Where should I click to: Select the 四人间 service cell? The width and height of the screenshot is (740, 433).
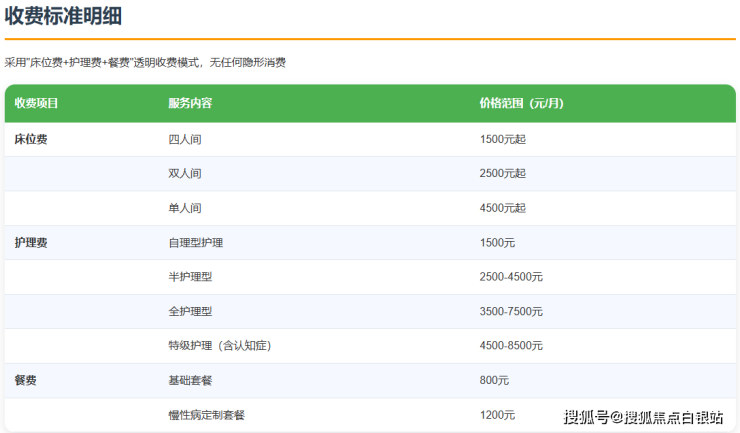tap(185, 139)
